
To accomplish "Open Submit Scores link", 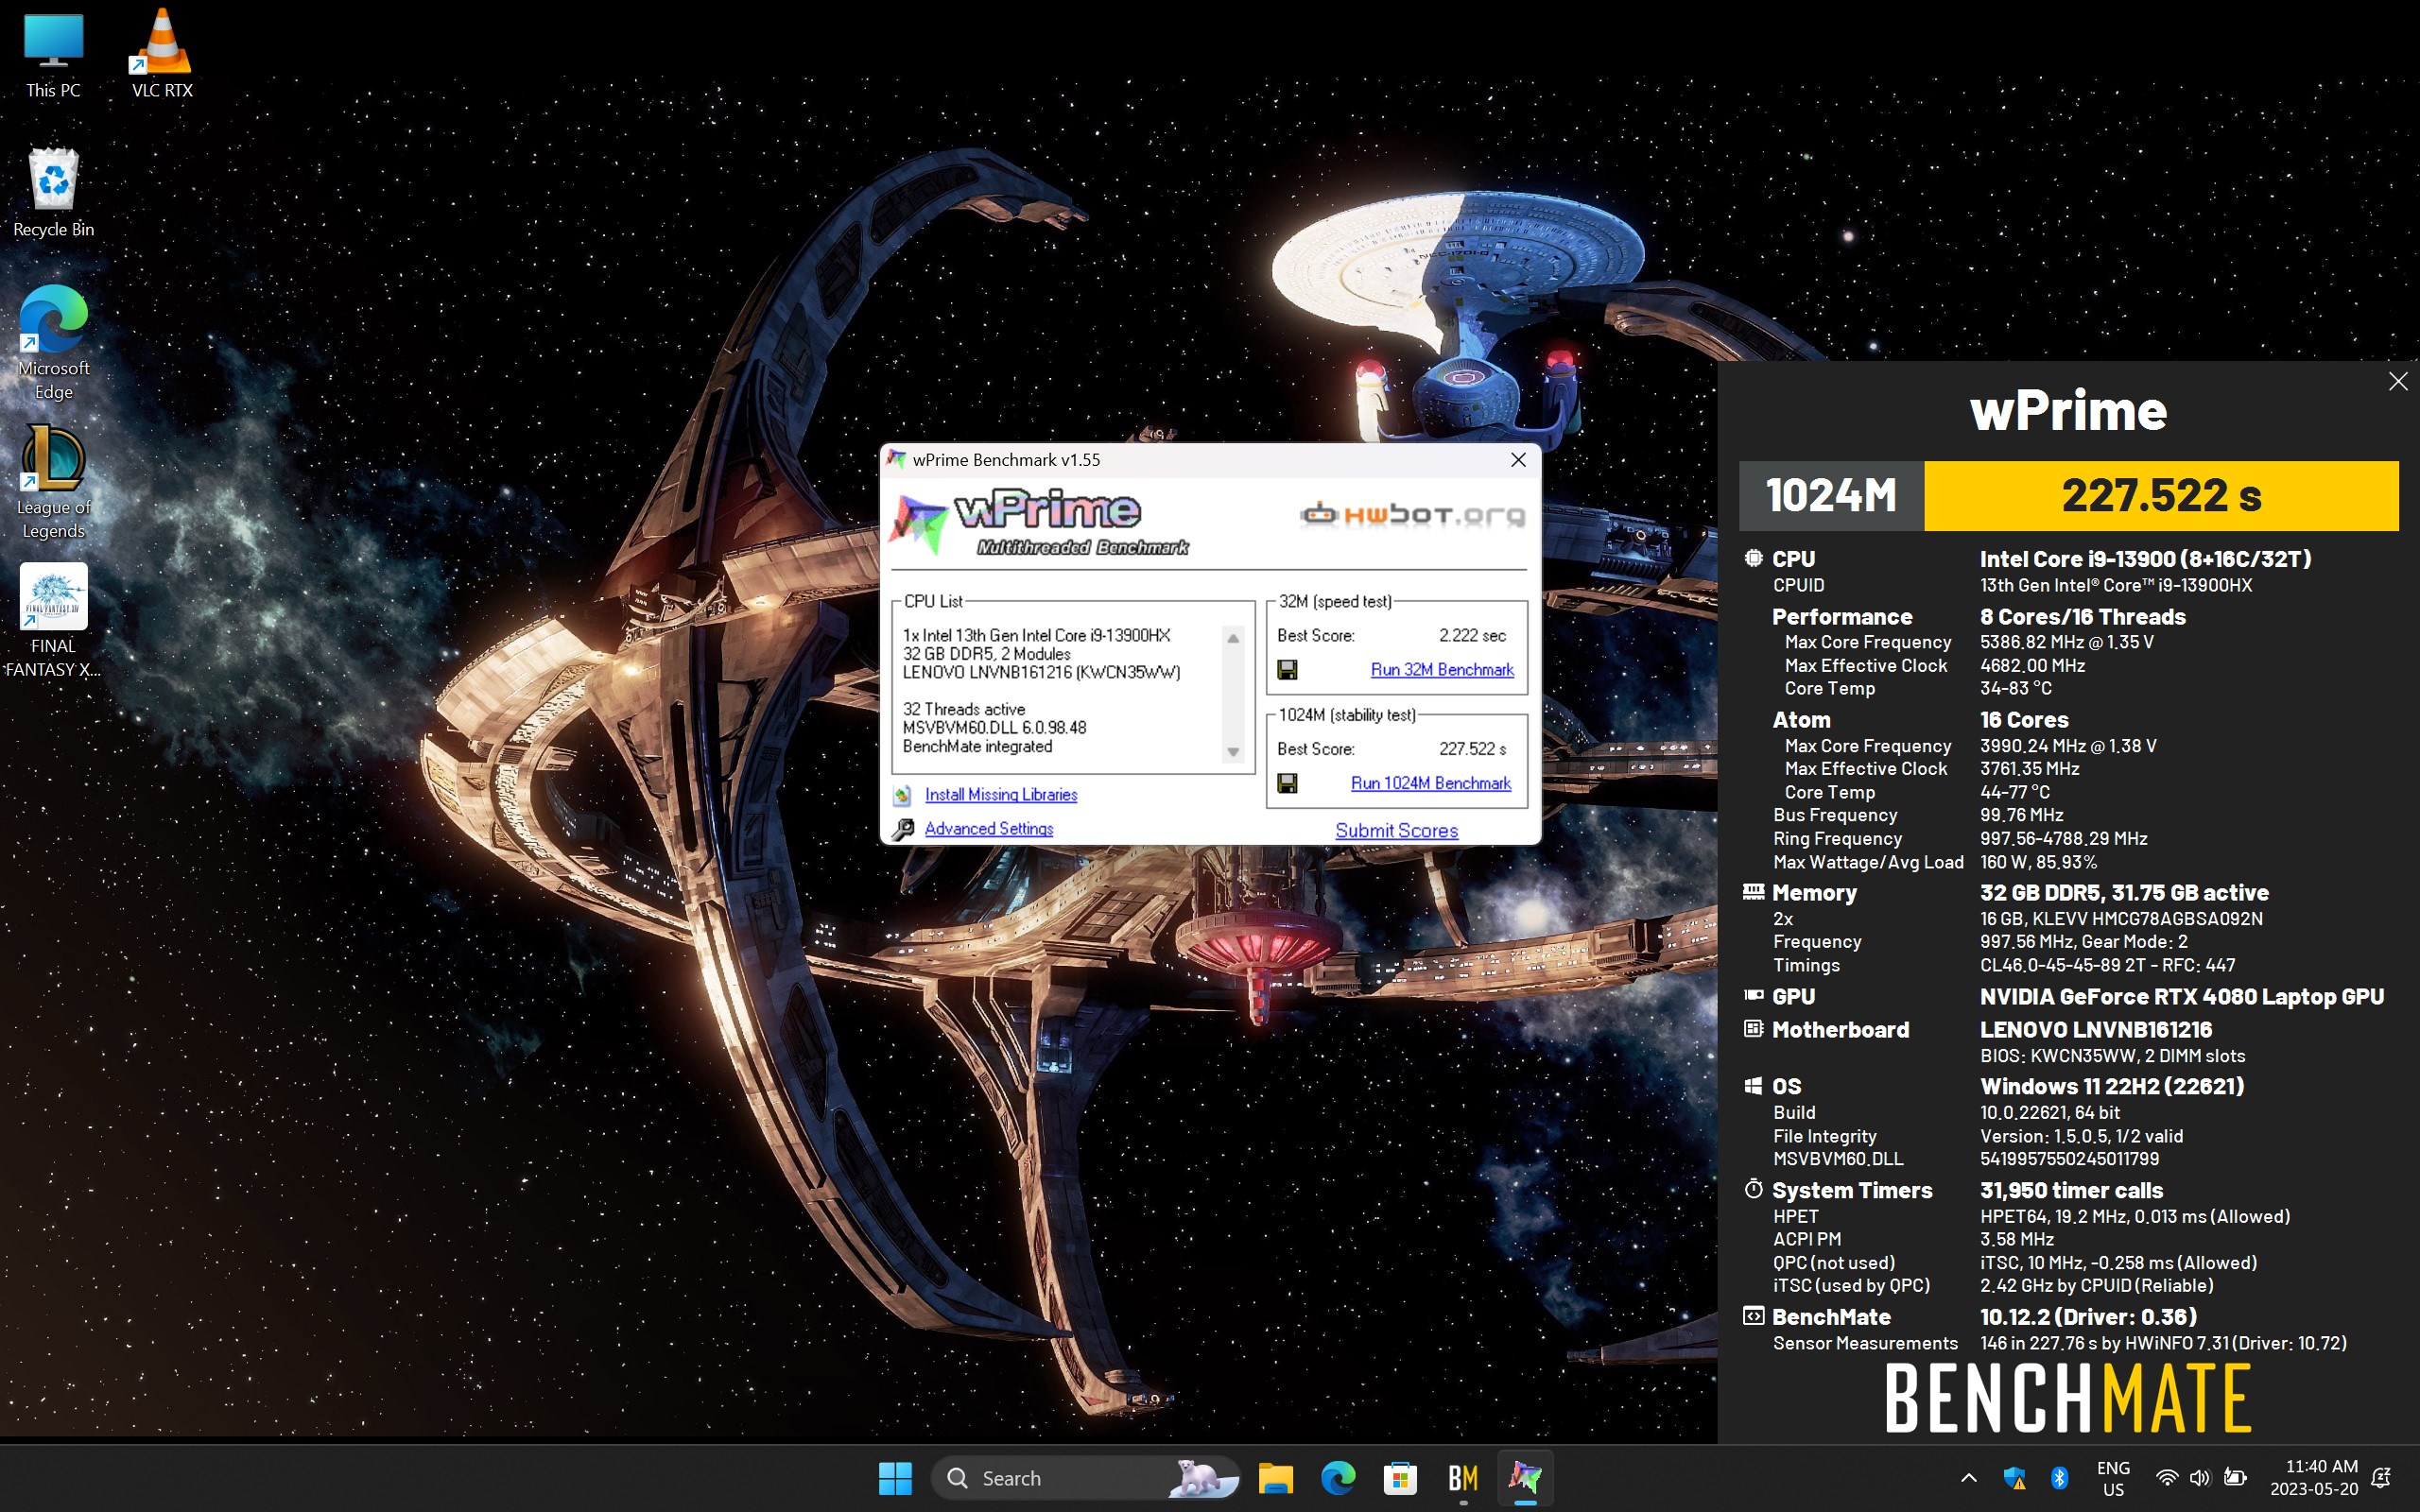I will point(1396,830).
